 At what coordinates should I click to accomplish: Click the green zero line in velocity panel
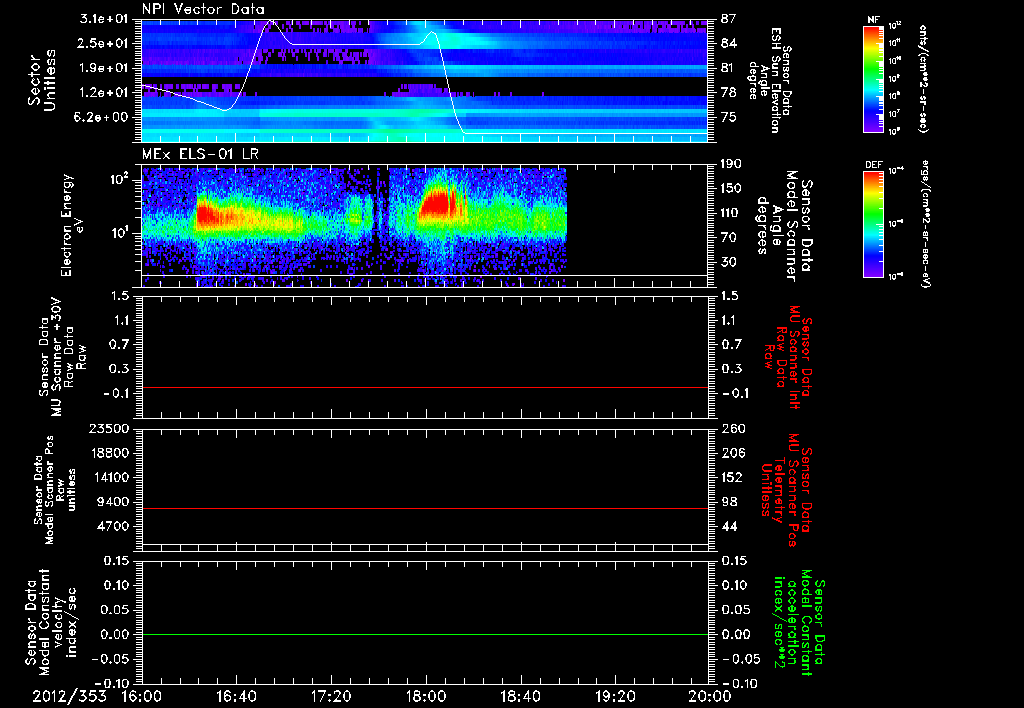click(425, 634)
